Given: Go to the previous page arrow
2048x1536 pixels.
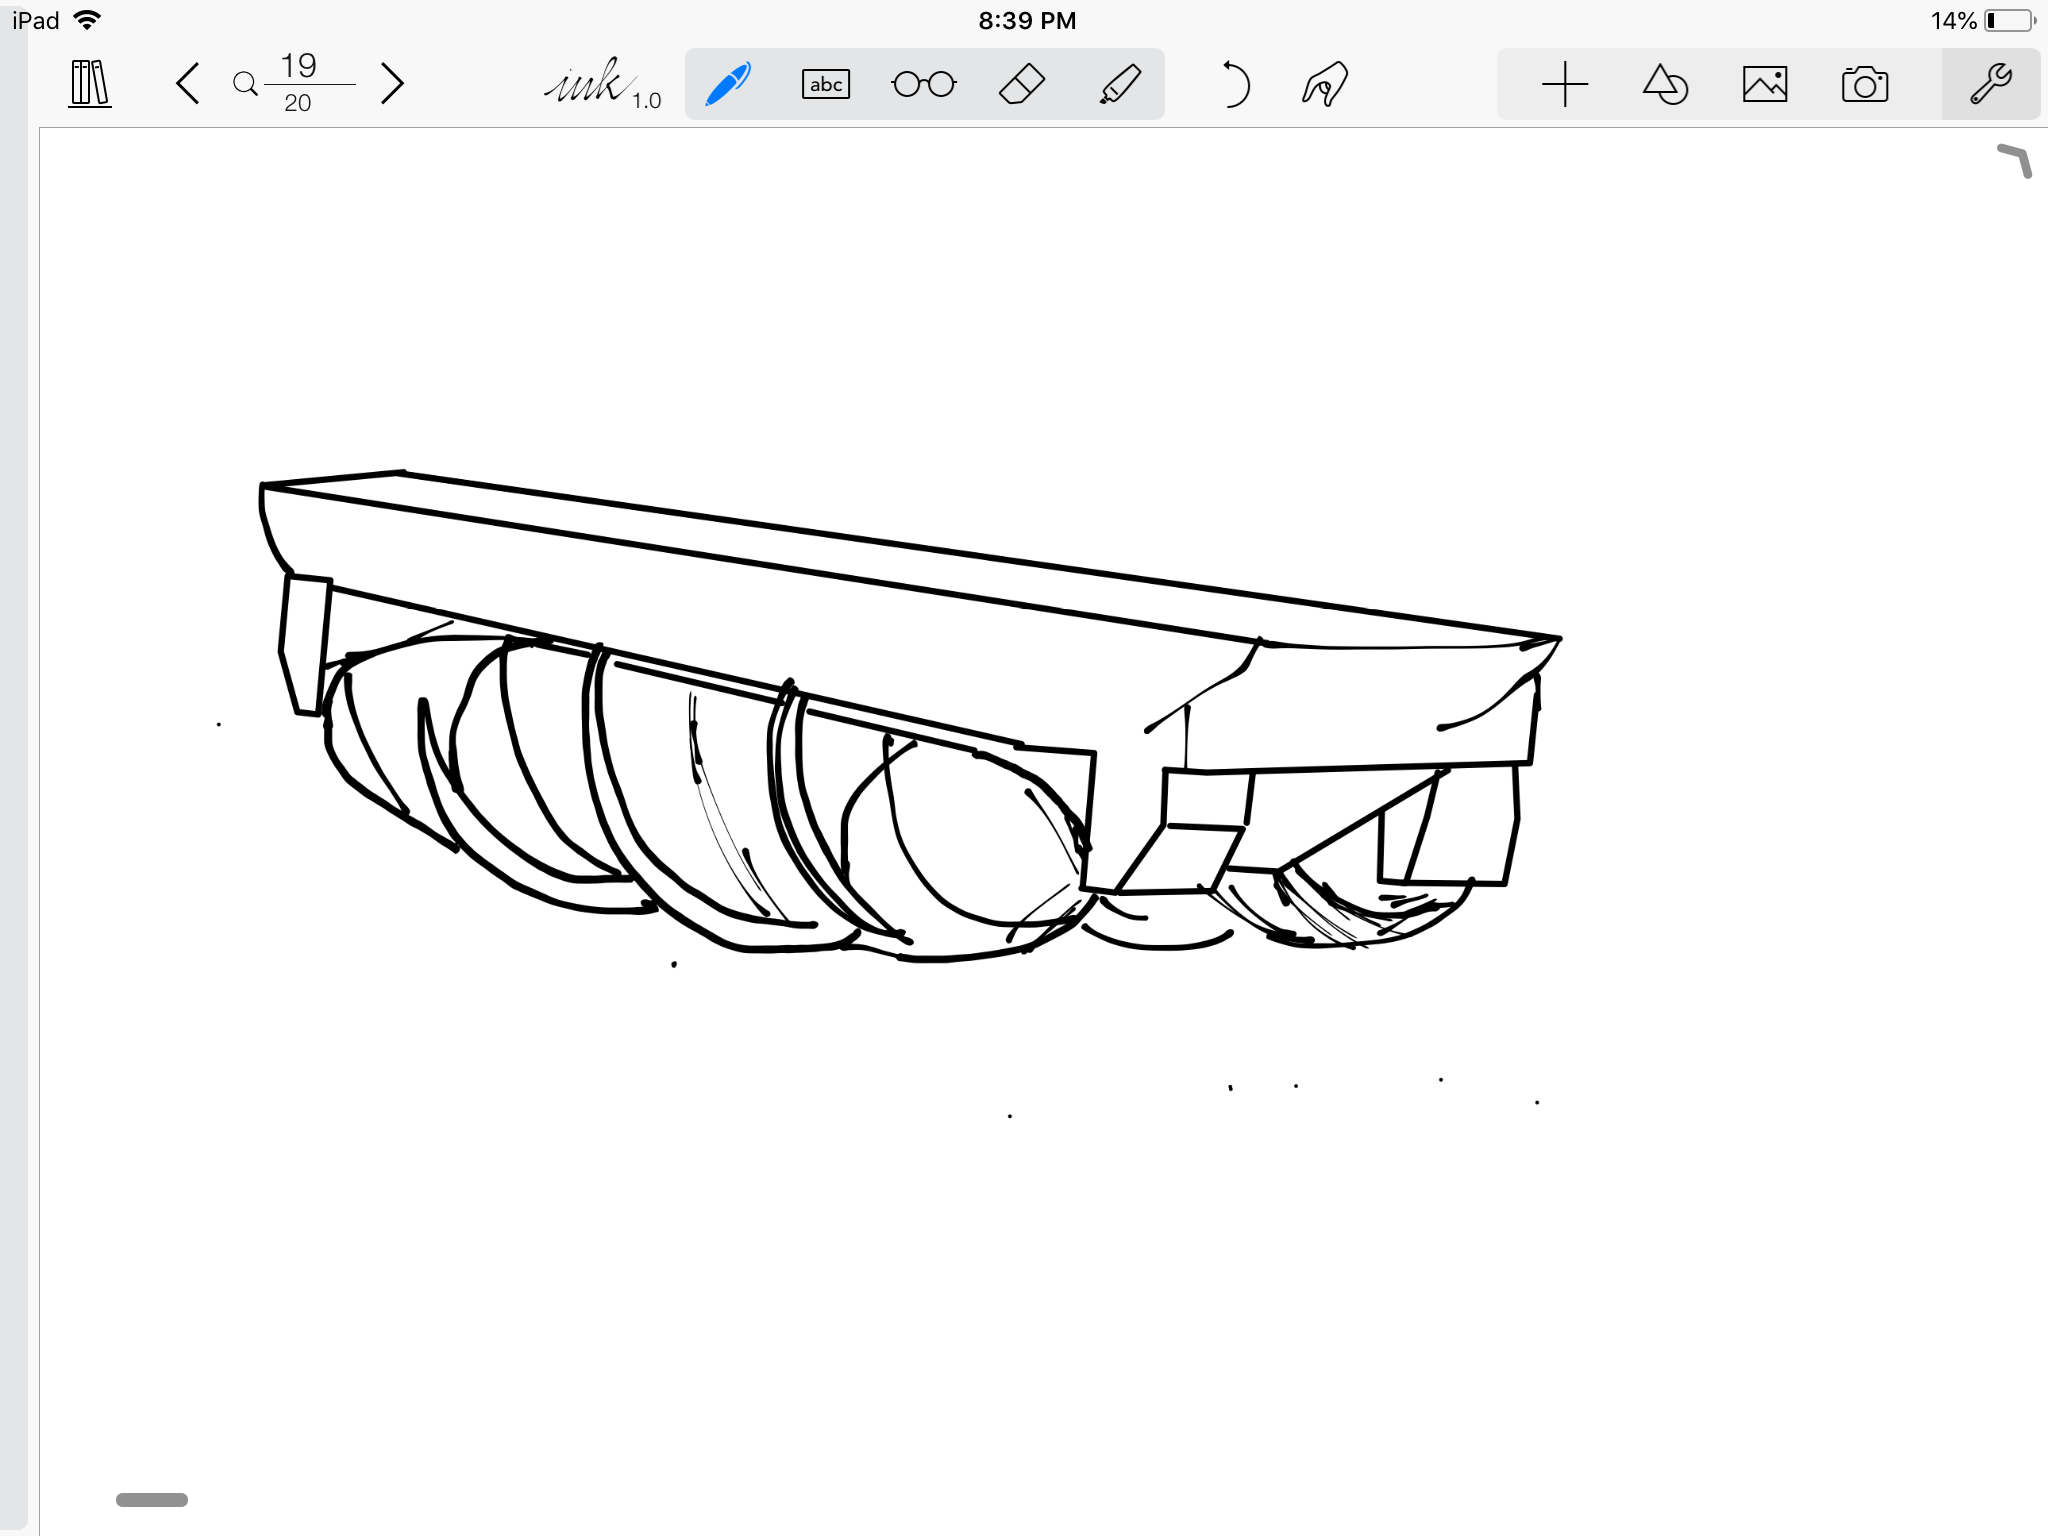Looking at the screenshot, I should (188, 84).
